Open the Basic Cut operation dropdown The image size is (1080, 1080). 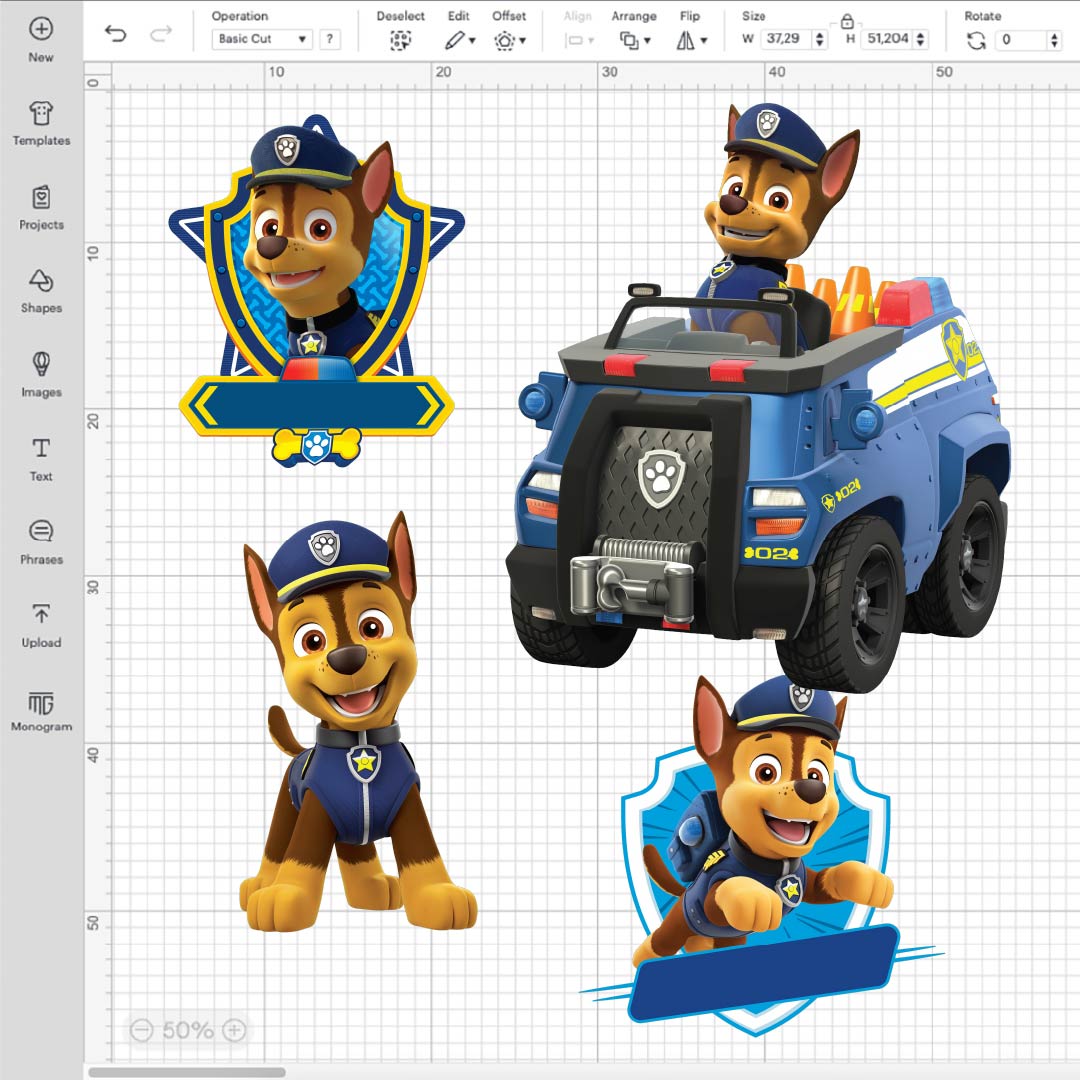click(x=262, y=39)
